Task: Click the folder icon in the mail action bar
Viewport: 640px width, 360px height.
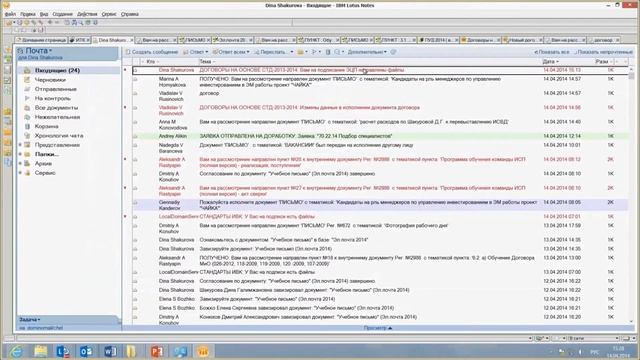Action: (x=300, y=52)
